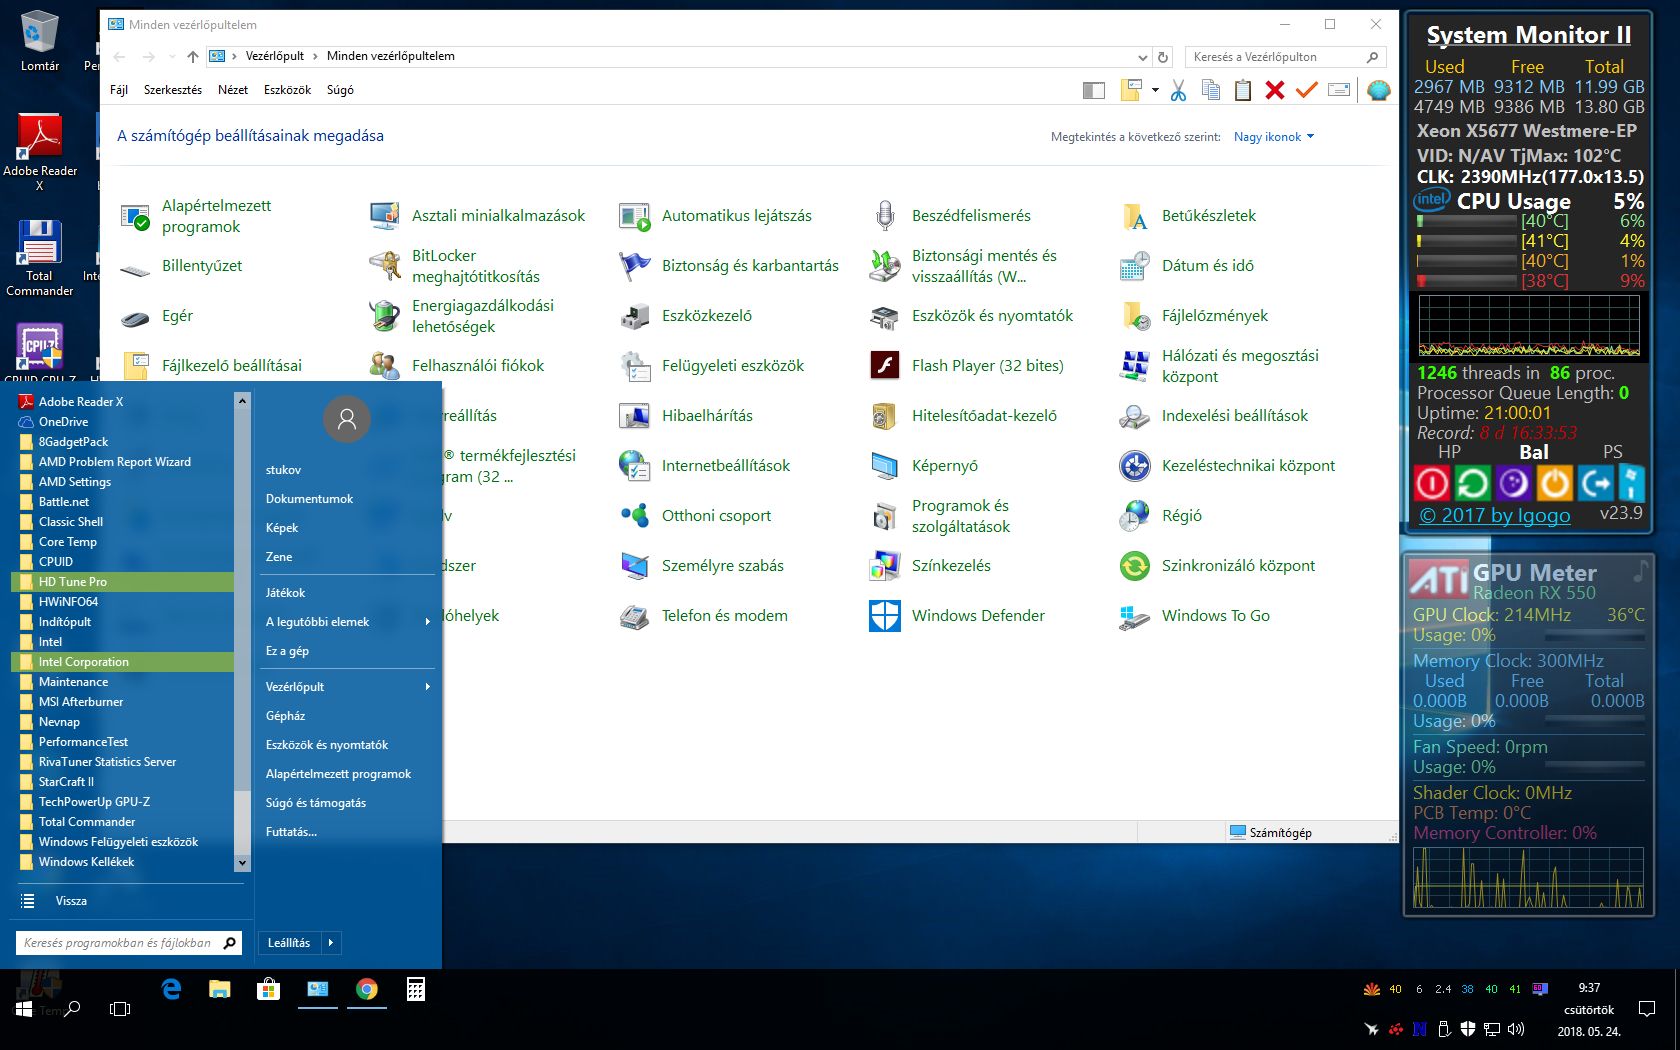Screen dimensions: 1680x1050
Task: Expand the Vezérlőpult submenu in Start menu
Action: tap(427, 687)
